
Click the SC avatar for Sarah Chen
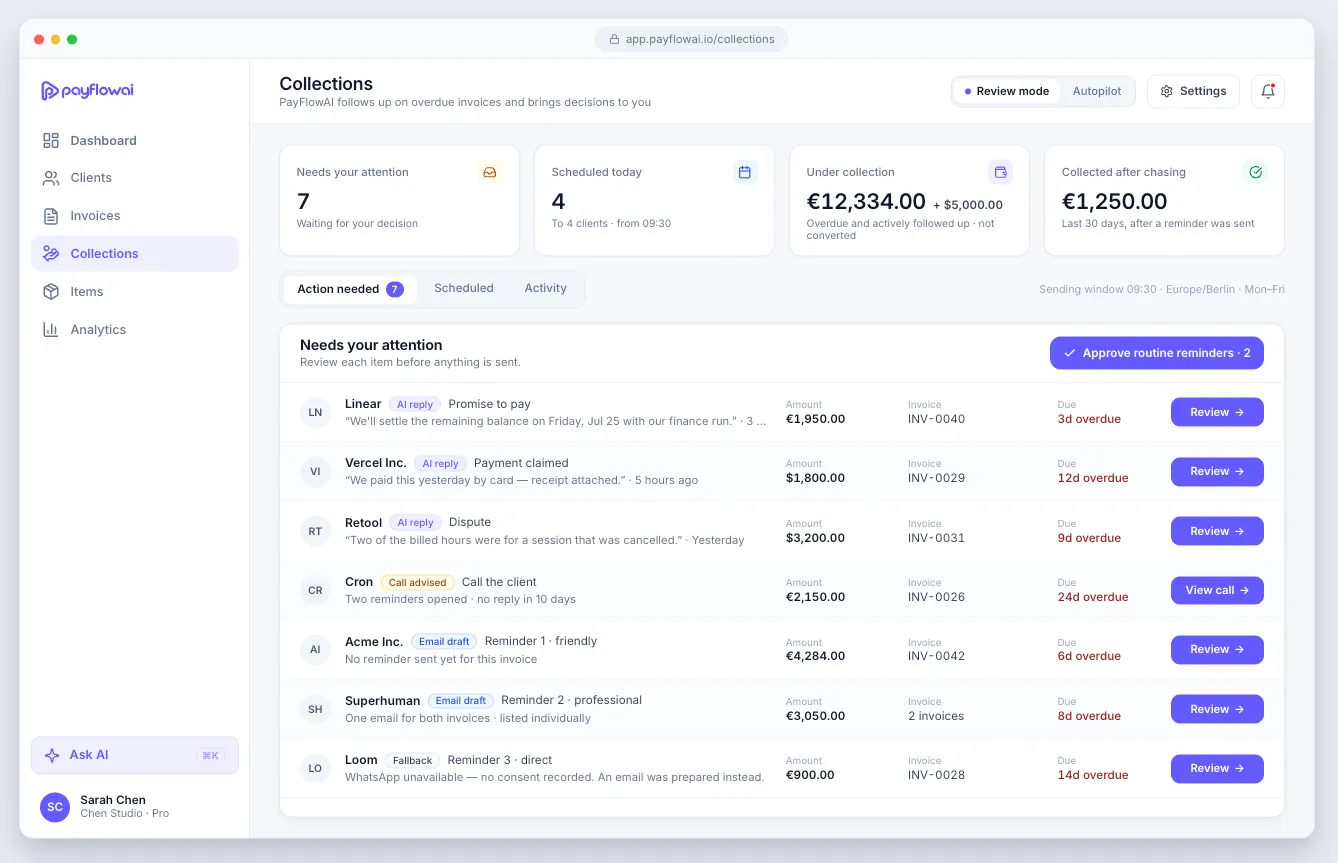coord(55,807)
